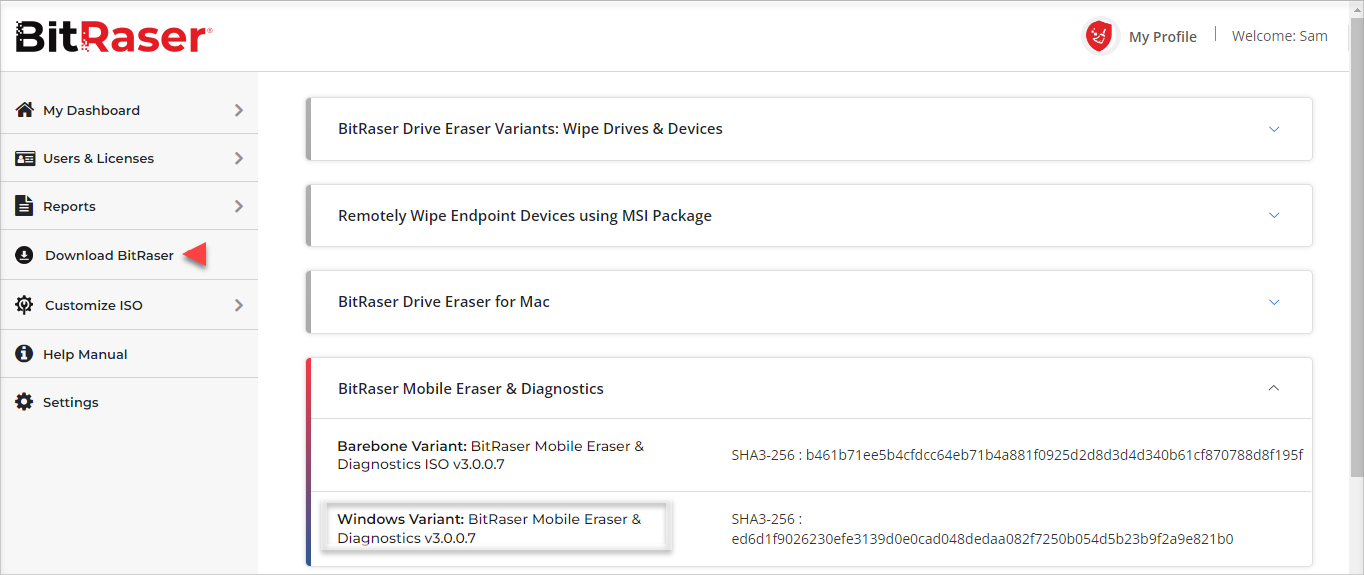
Task: Click the Settings gear icon
Action: click(x=25, y=402)
